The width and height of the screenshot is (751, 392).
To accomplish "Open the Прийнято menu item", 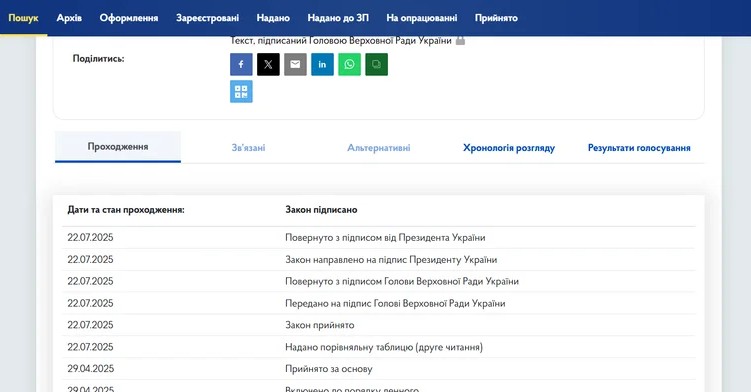I will point(496,18).
